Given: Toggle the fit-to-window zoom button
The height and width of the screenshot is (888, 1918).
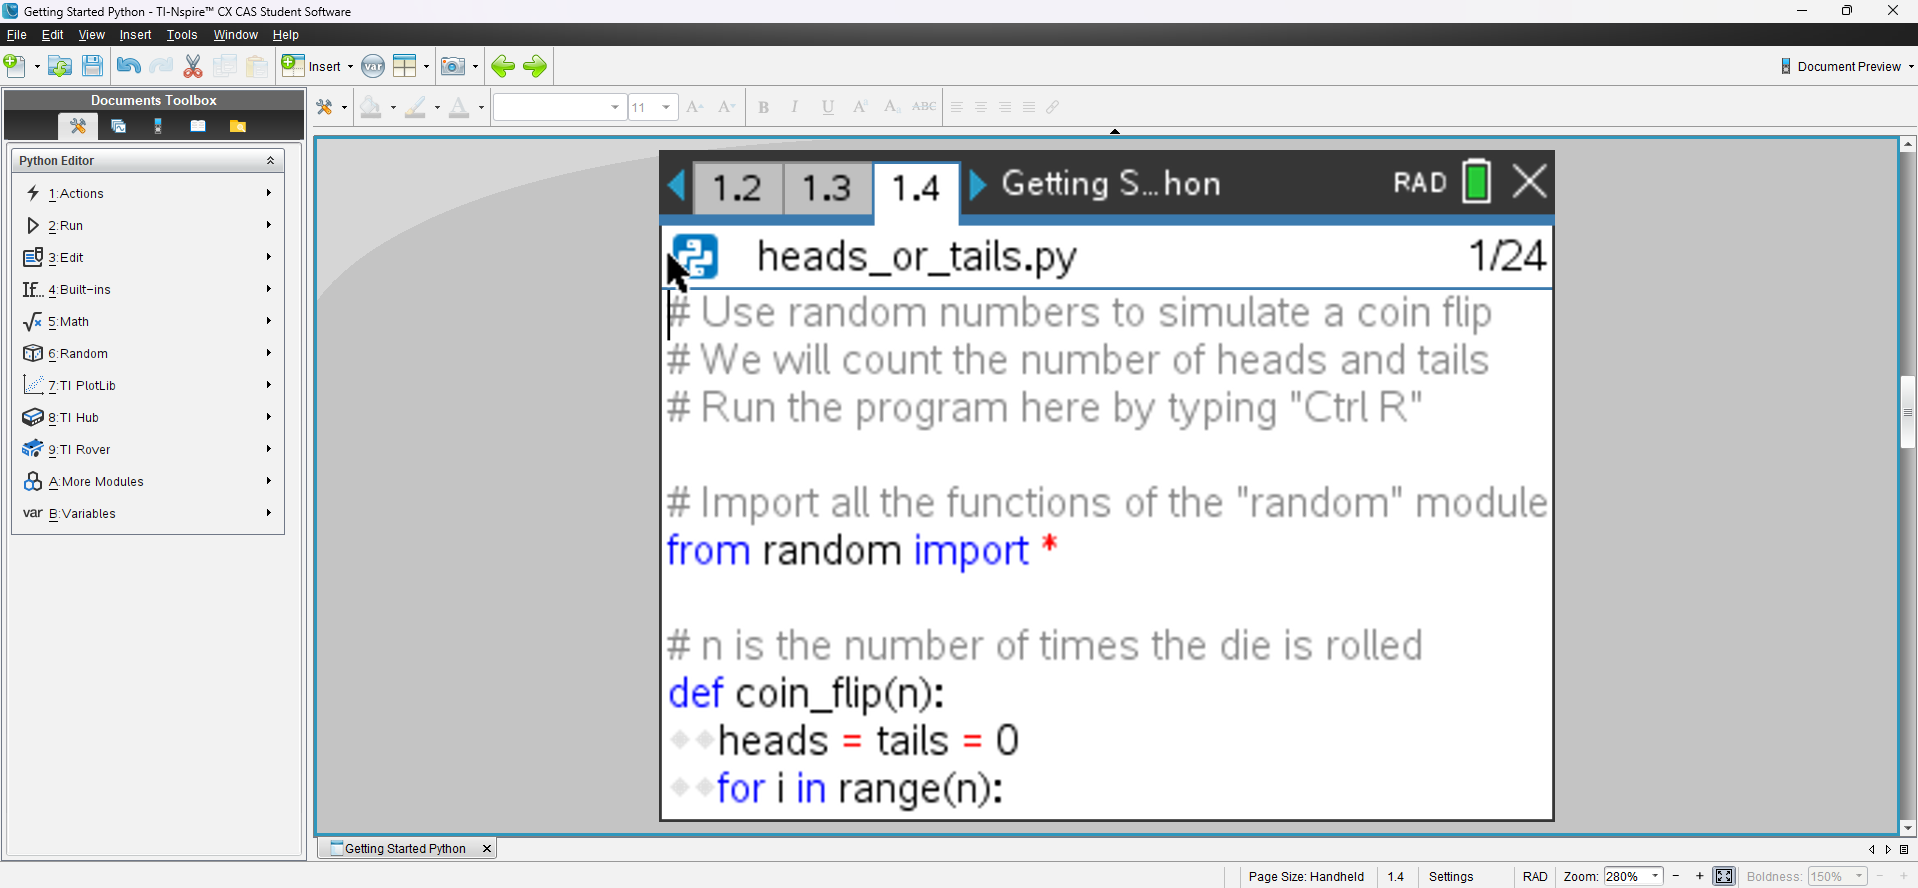Looking at the screenshot, I should pos(1724,877).
